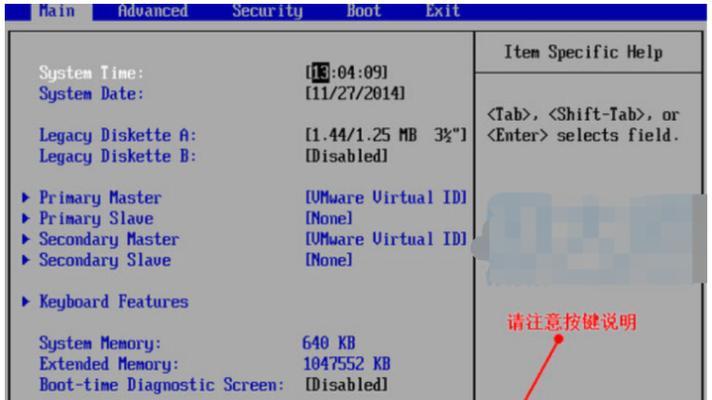The width and height of the screenshot is (712, 400).
Task: Switch to the Security tab
Action: click(x=267, y=11)
